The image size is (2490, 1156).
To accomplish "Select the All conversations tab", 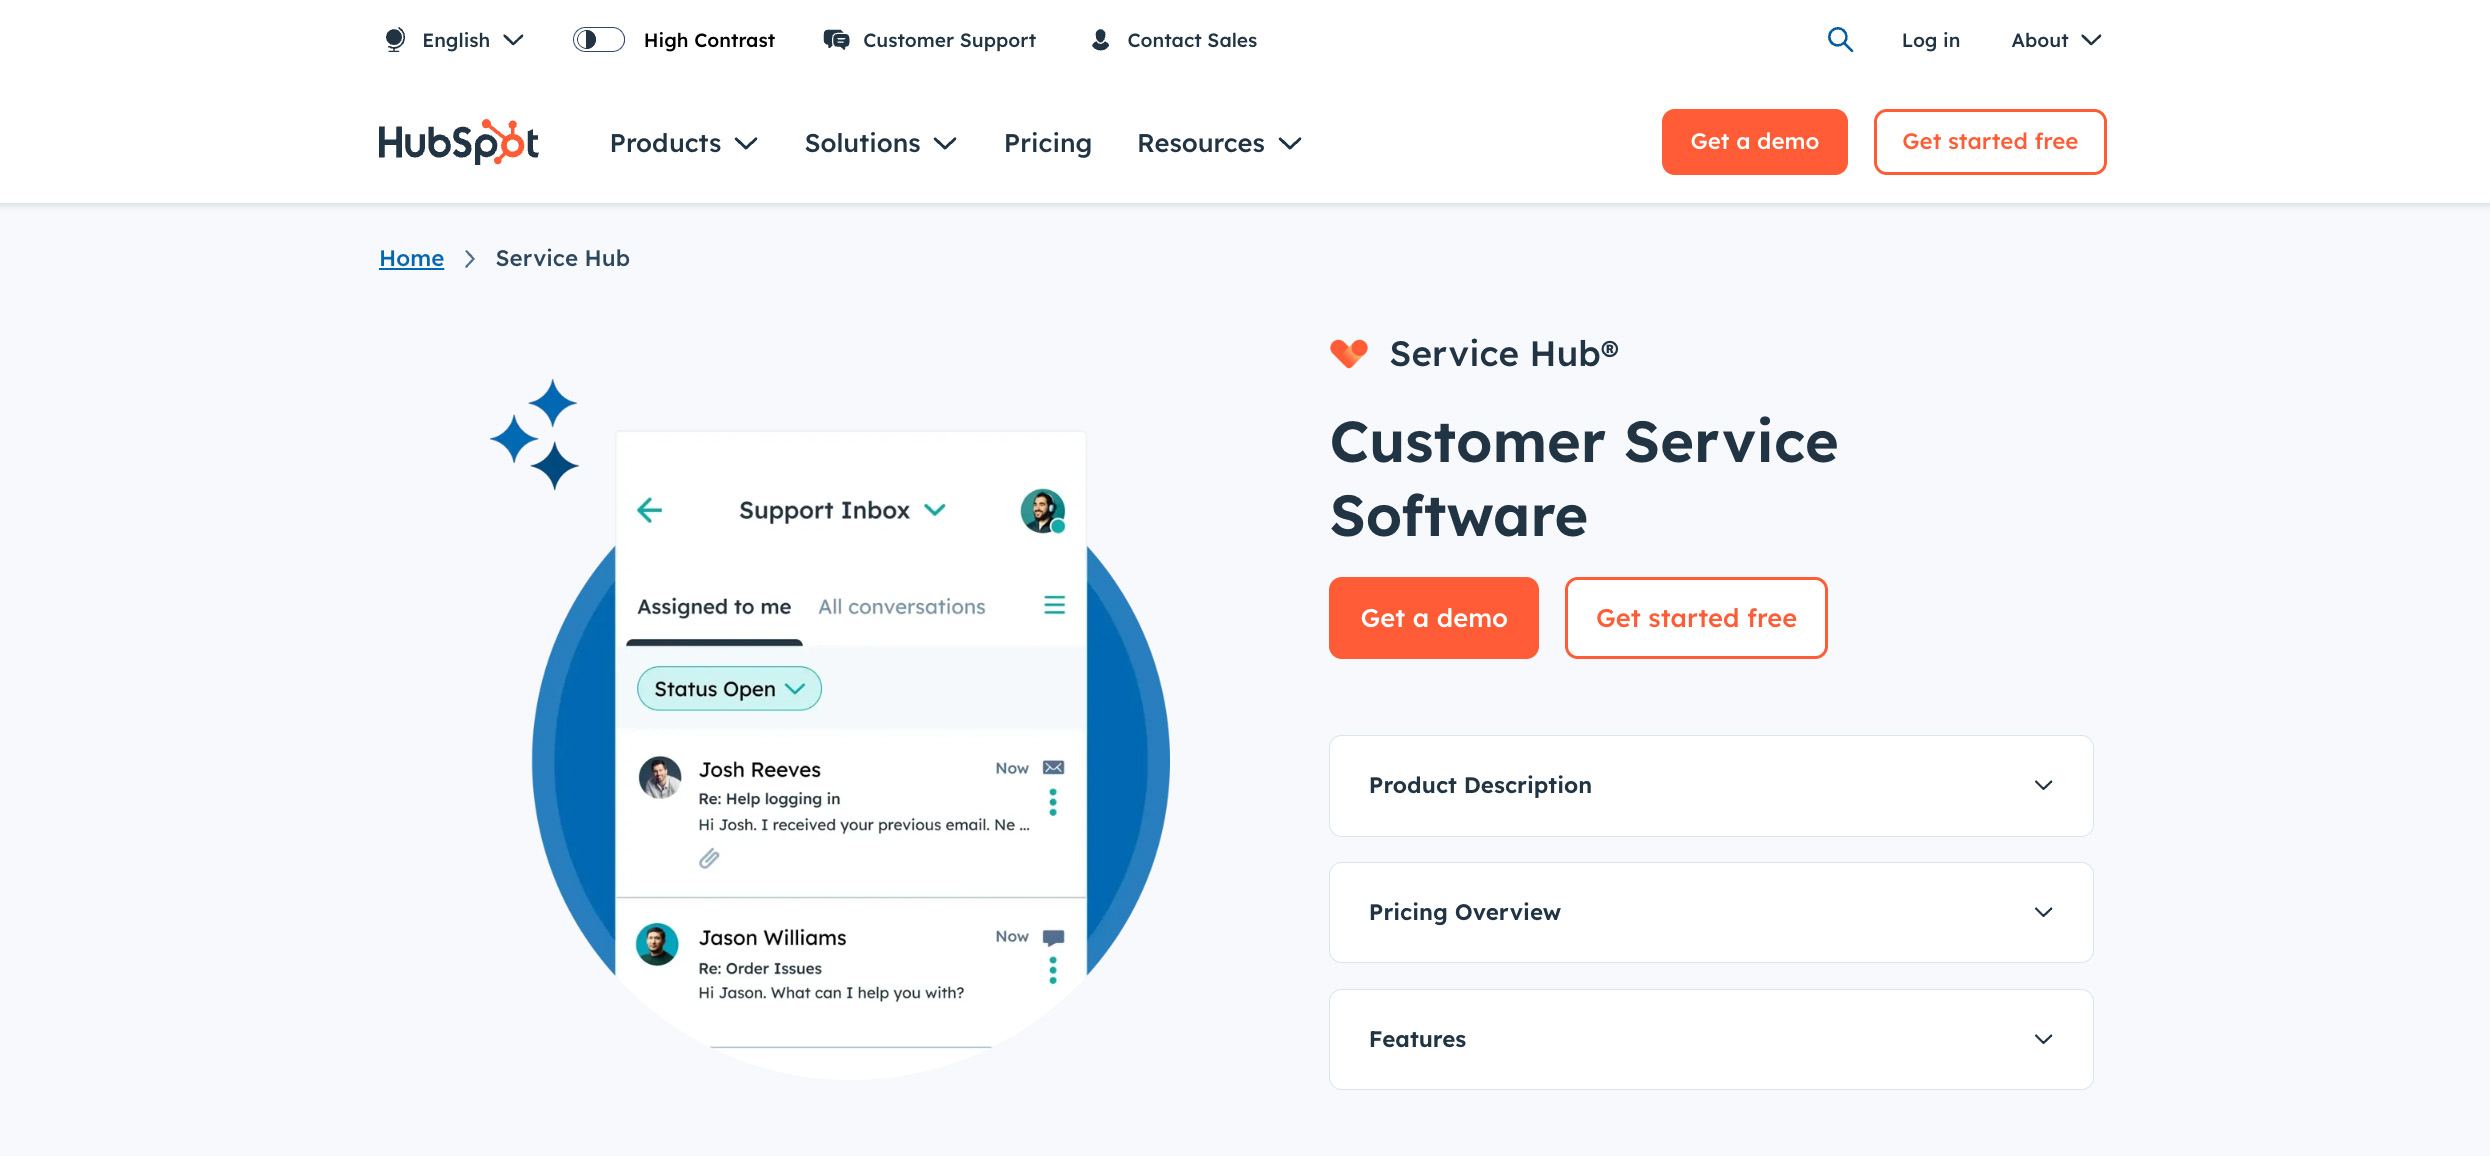I will point(902,607).
